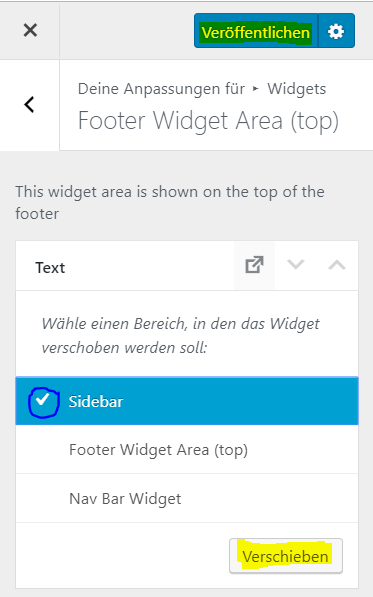Click the Wähle einen Bereich instruction text

180,335
